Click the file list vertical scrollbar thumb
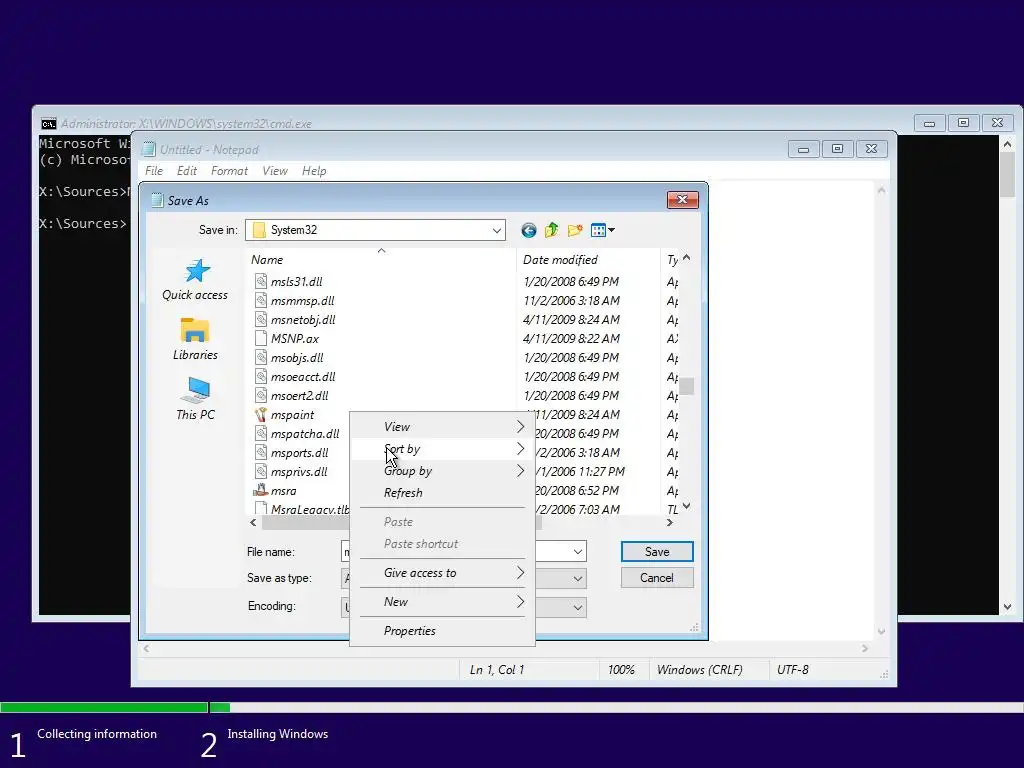The image size is (1024, 768). [686, 386]
